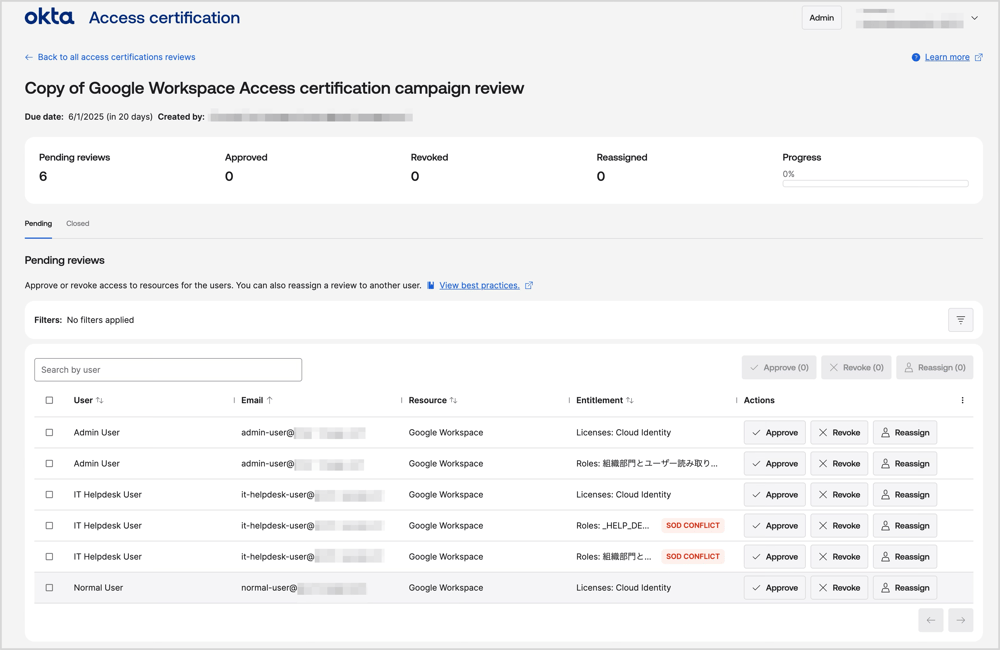Reassign Admin User Licenses: Cloud Identity
Image resolution: width=1000 pixels, height=650 pixels.
coord(904,432)
